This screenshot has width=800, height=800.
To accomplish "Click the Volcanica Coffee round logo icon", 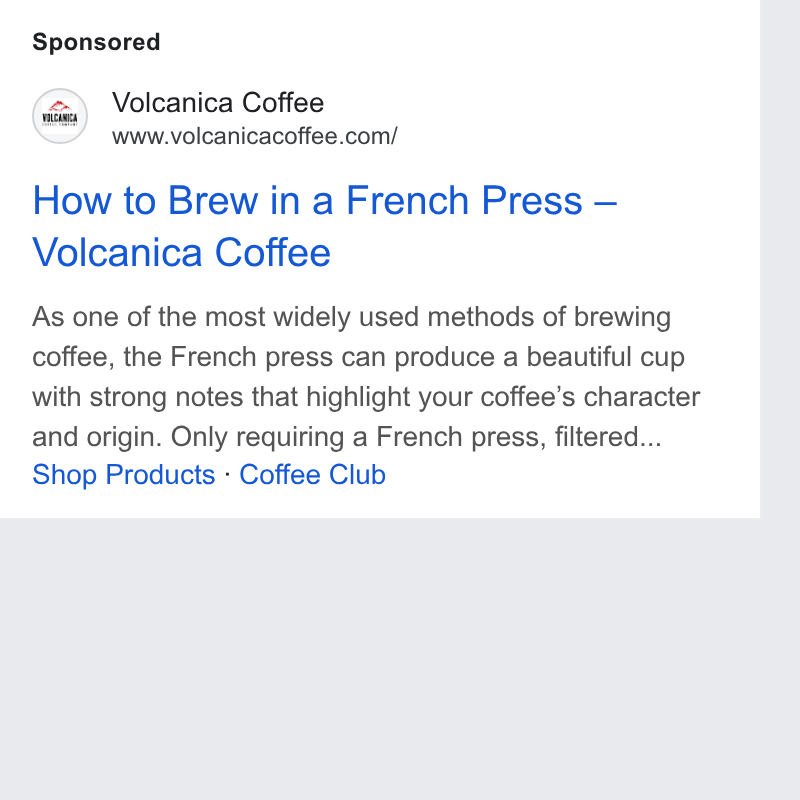I will coord(60,116).
